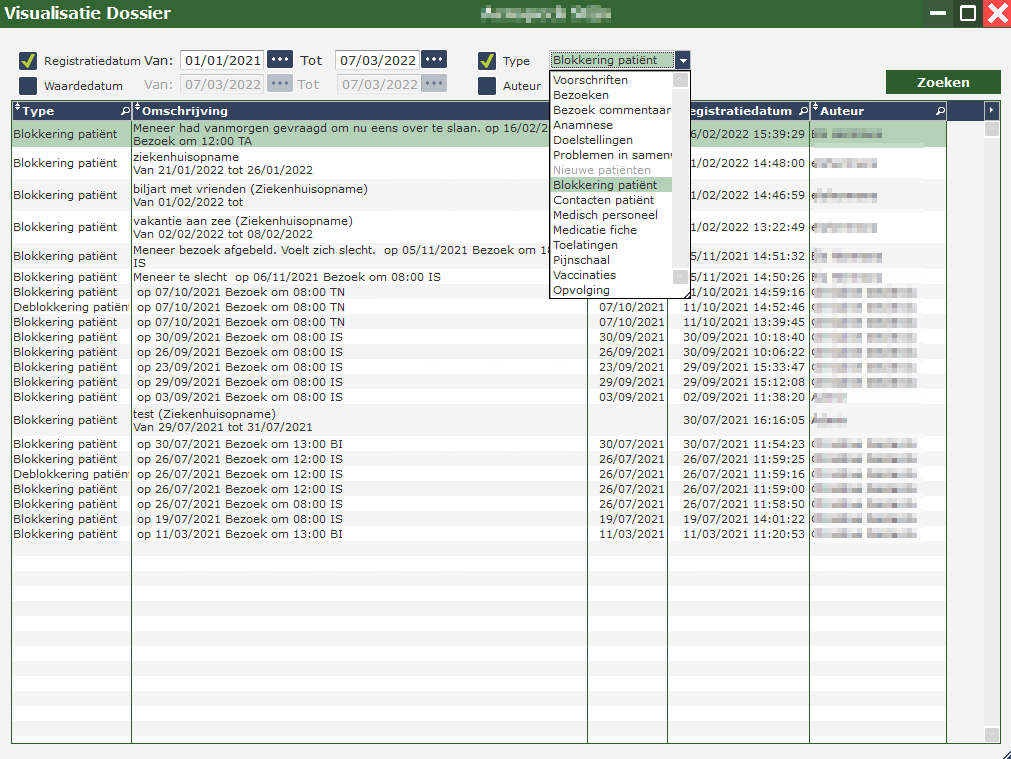Uncheck the Type filter checkbox
The height and width of the screenshot is (759, 1011).
(x=487, y=61)
